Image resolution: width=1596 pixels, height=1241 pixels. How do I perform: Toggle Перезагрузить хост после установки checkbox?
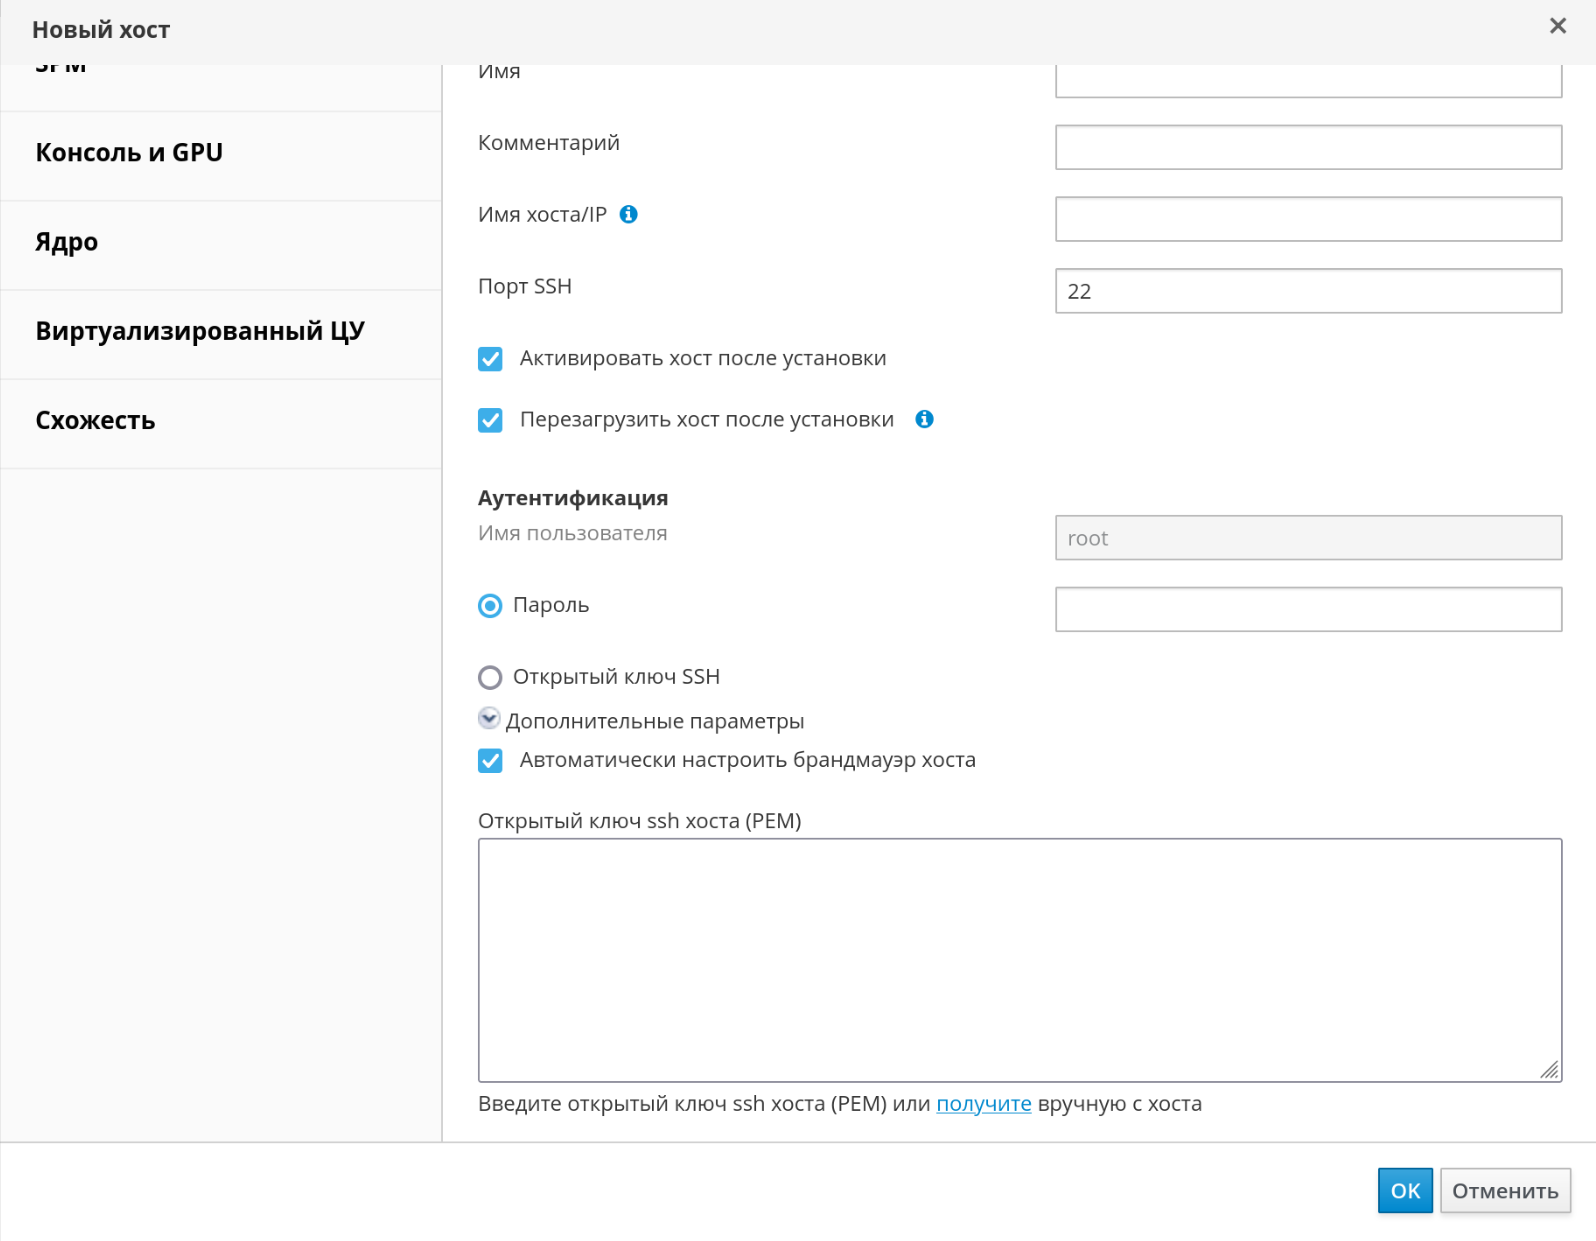click(x=490, y=420)
